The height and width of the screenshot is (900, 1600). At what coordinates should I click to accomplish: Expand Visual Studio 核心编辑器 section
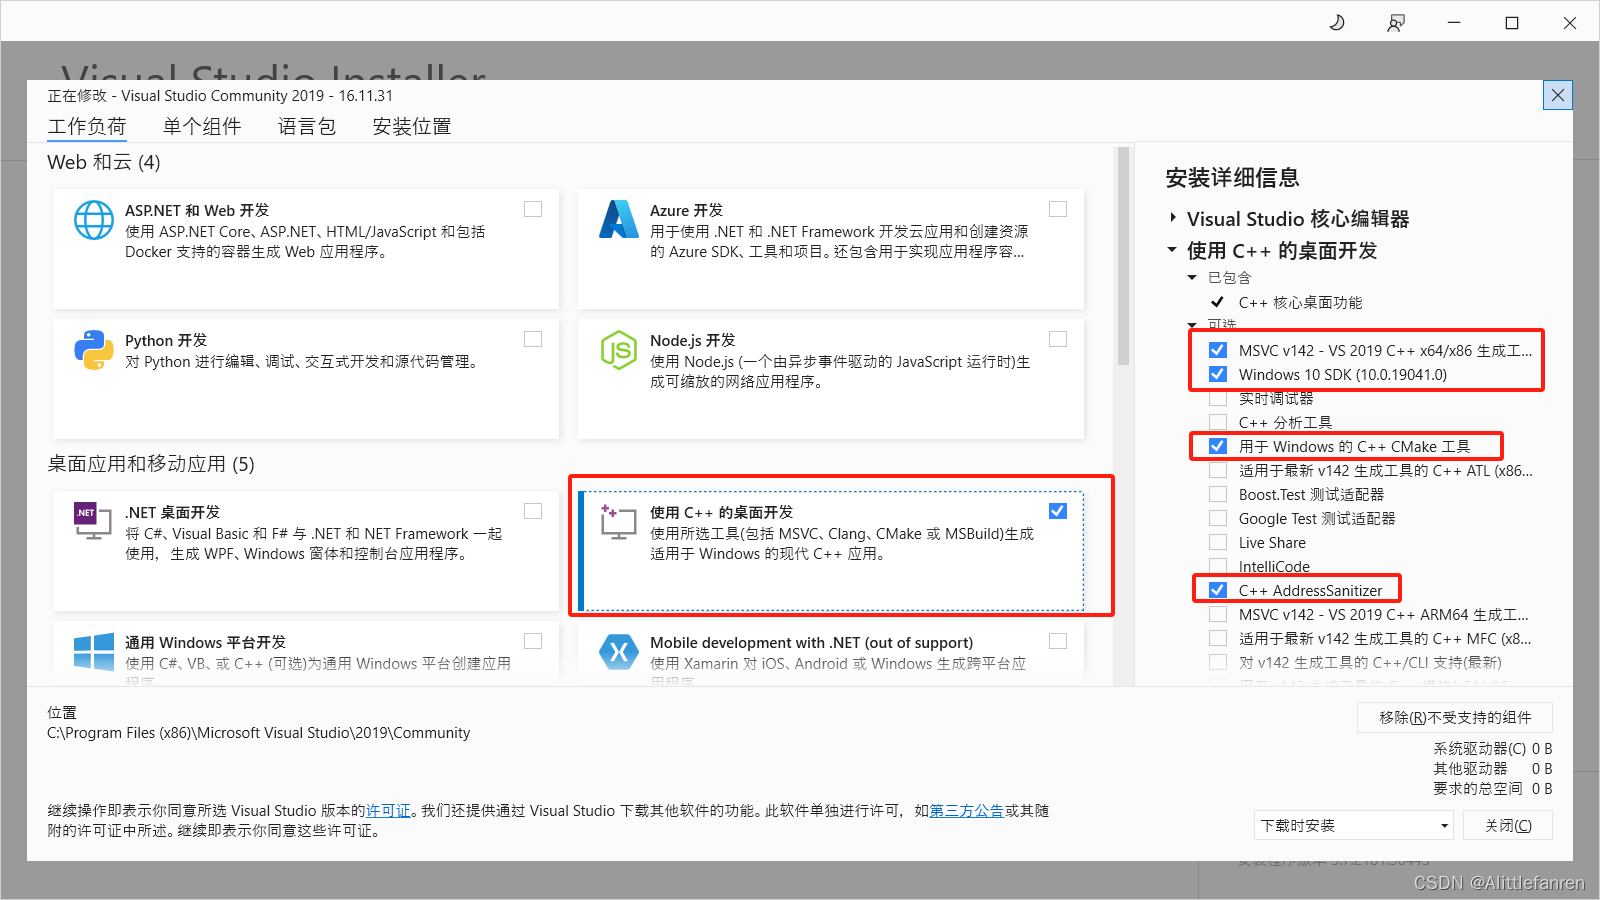(1173, 218)
